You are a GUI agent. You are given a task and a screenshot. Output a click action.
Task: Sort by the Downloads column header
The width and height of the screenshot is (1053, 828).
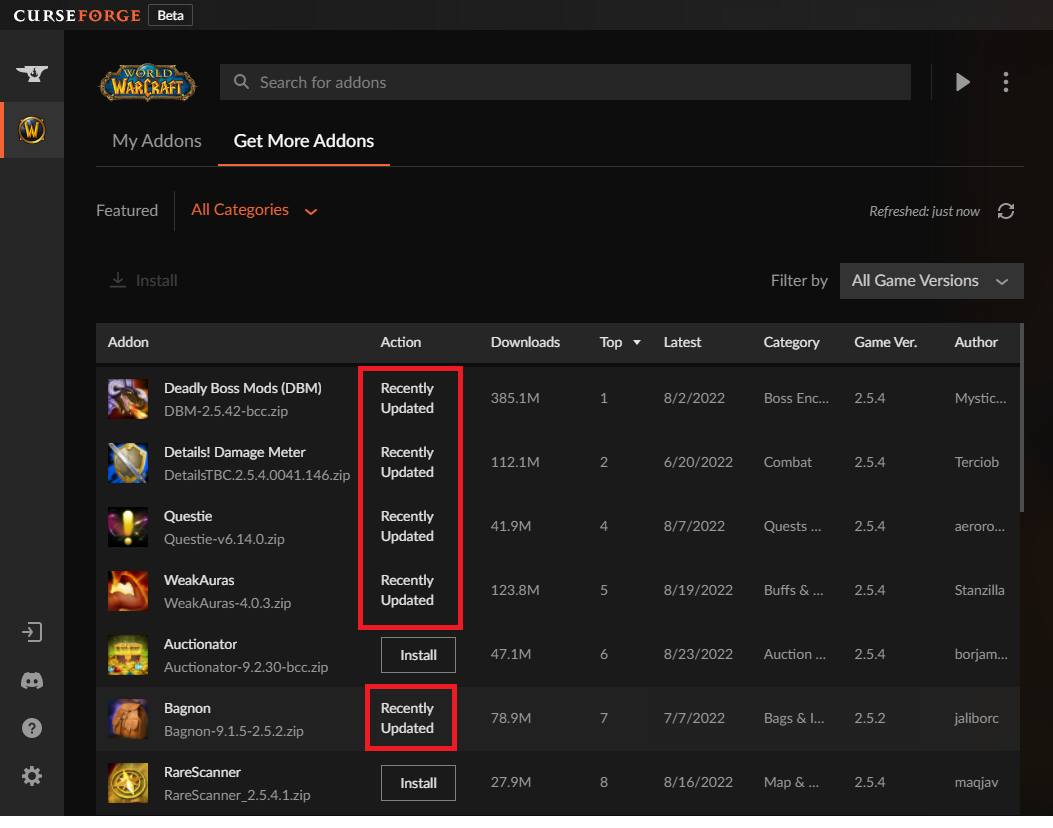click(x=525, y=342)
